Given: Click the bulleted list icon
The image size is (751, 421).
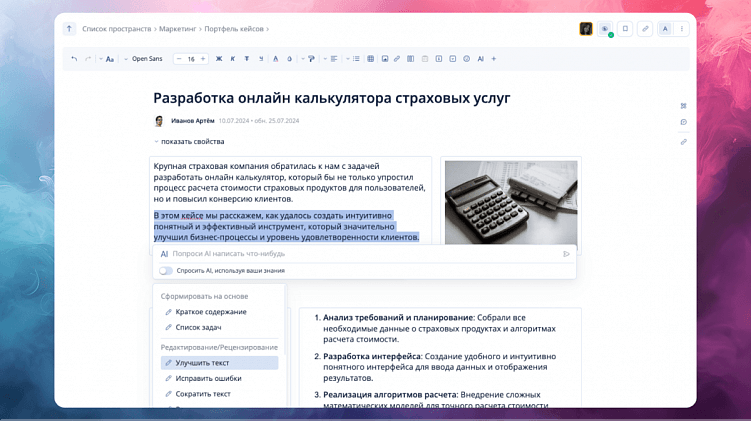Looking at the screenshot, I should (356, 59).
